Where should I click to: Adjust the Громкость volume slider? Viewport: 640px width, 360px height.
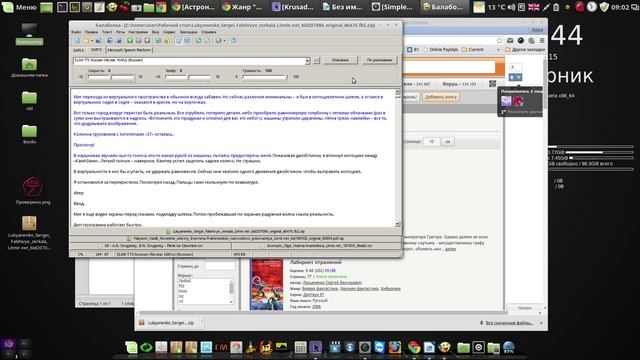(265, 77)
